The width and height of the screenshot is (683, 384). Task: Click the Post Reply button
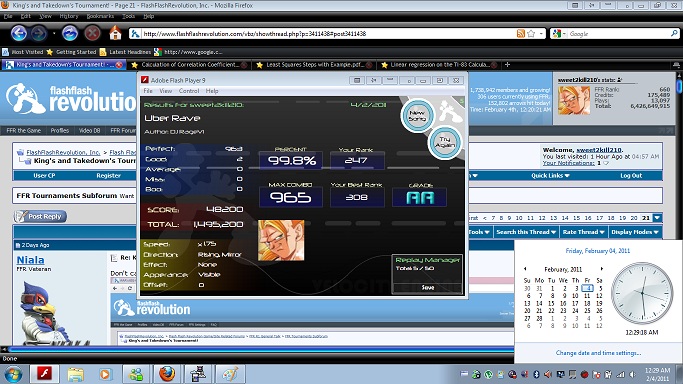tap(40, 216)
